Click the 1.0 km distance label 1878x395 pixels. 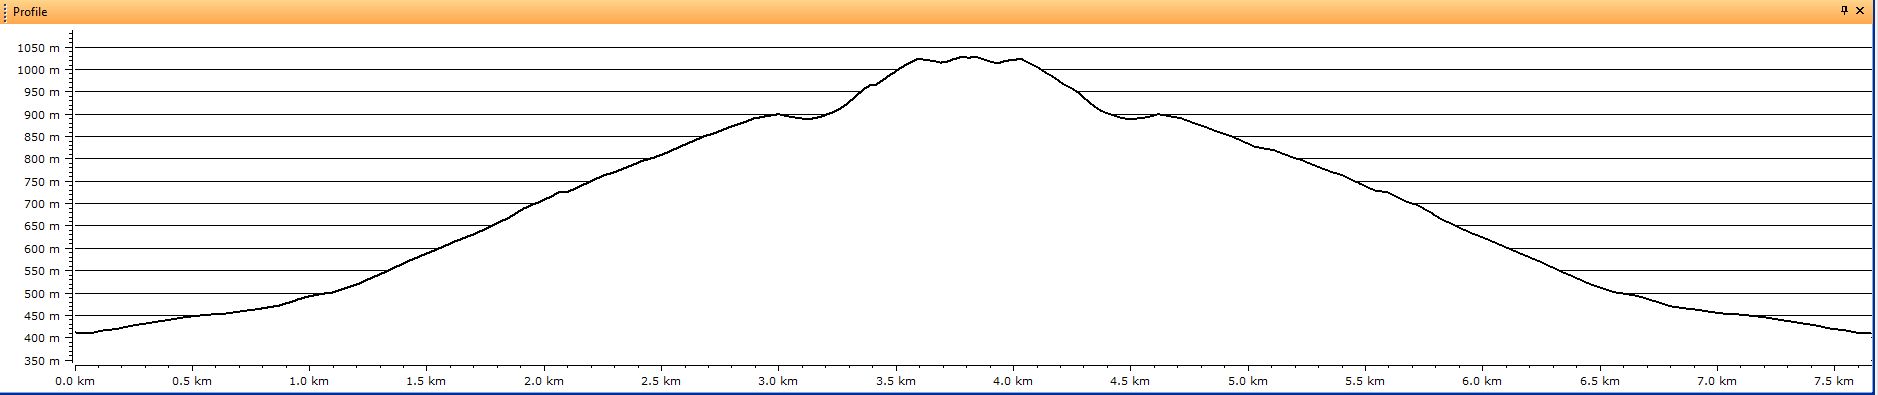pyautogui.click(x=309, y=381)
